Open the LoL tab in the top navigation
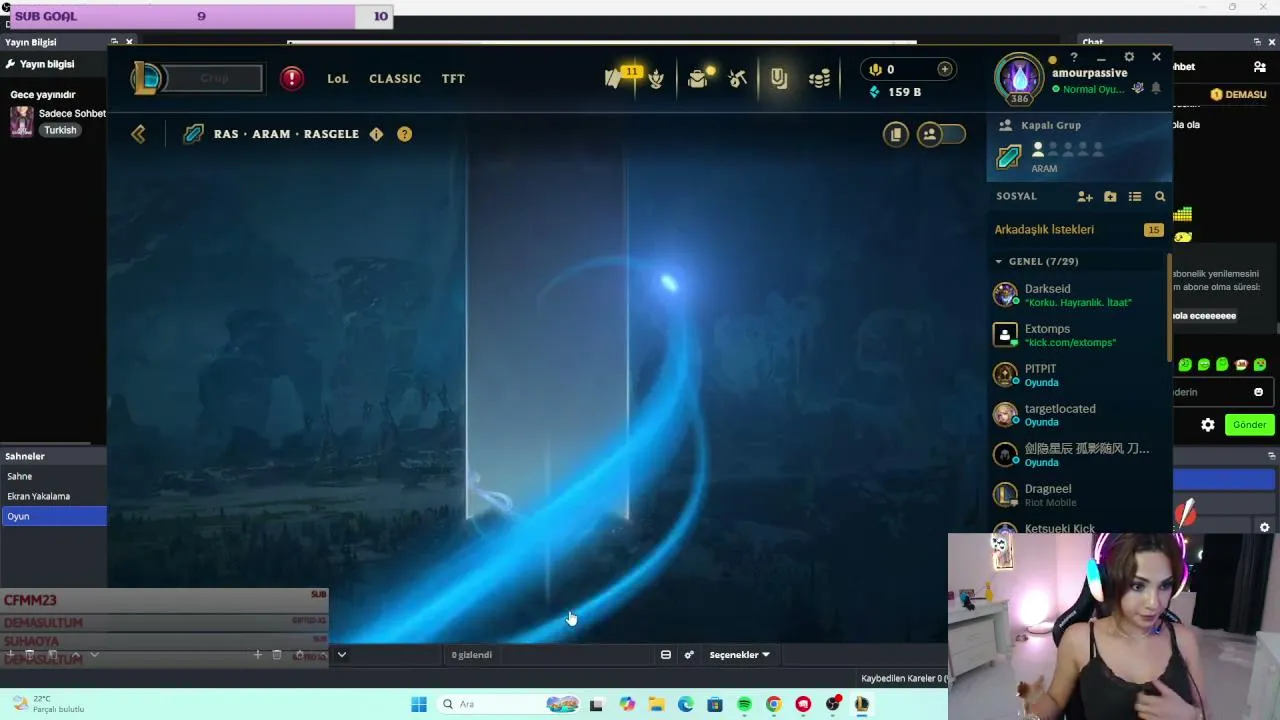Viewport: 1280px width, 720px height. coord(338,78)
